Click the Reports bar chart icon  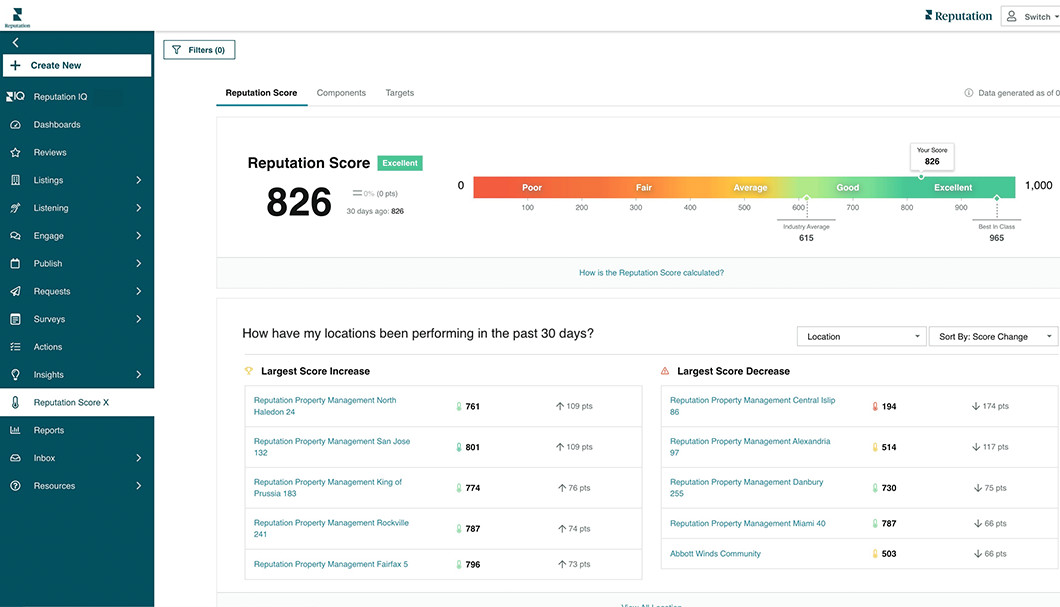15,430
